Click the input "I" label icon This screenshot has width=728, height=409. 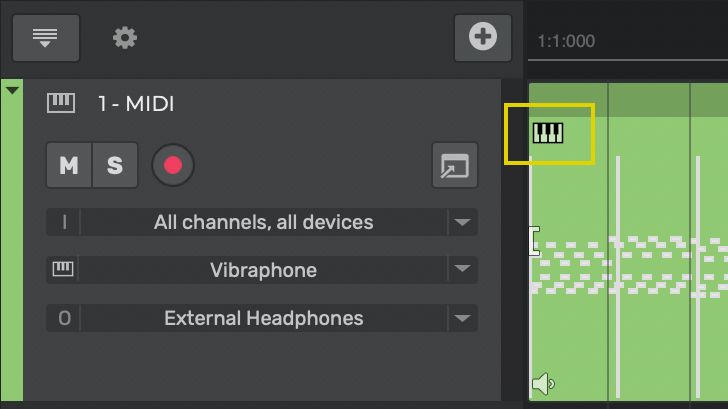point(64,222)
